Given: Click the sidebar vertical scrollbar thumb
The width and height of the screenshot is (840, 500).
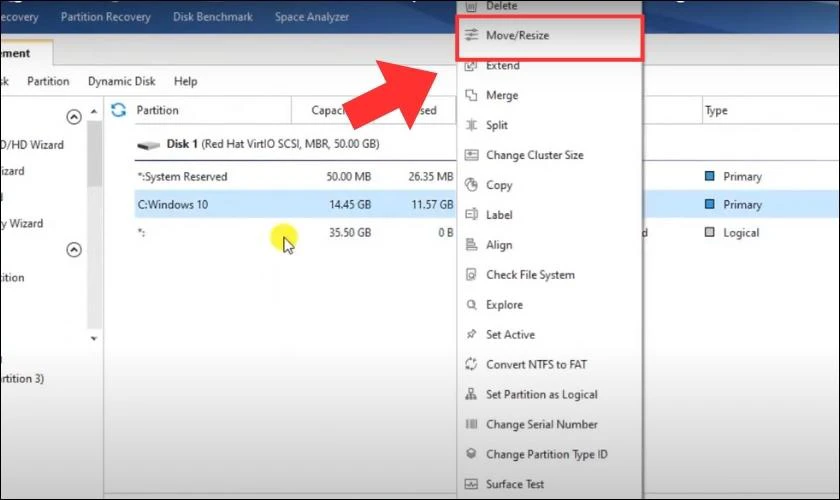Looking at the screenshot, I should (94, 153).
